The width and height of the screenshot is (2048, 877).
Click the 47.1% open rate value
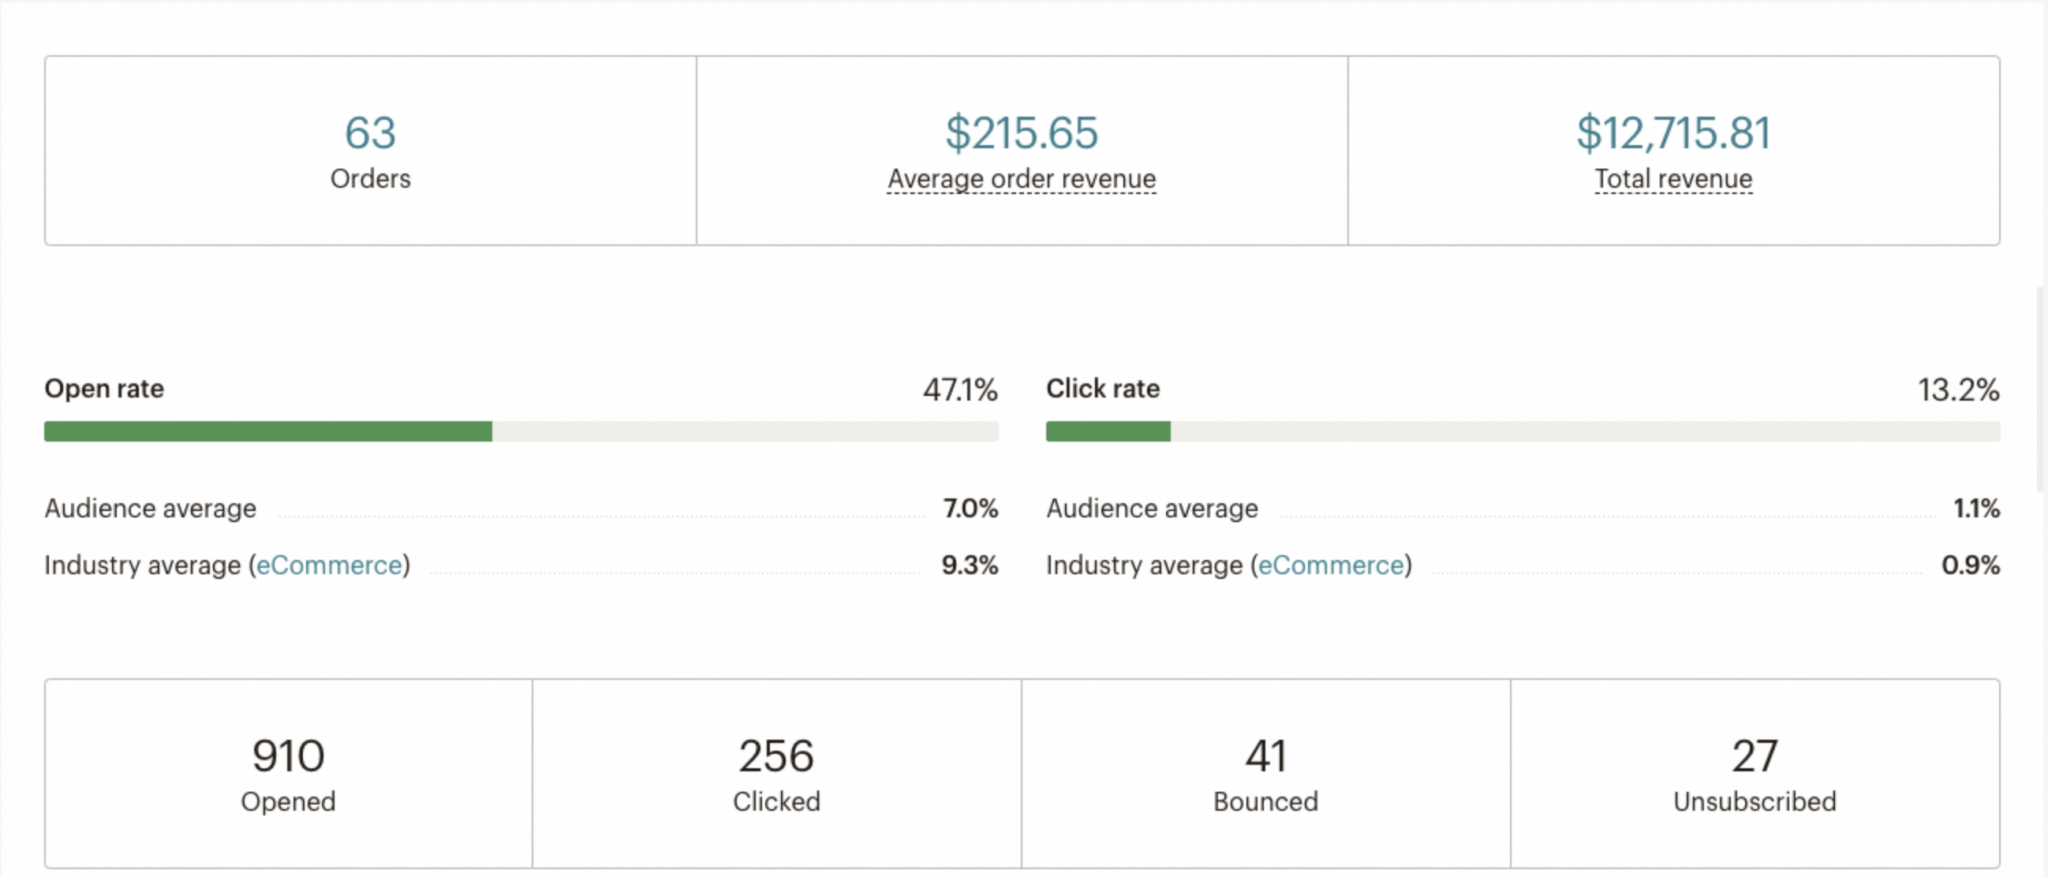(x=960, y=390)
